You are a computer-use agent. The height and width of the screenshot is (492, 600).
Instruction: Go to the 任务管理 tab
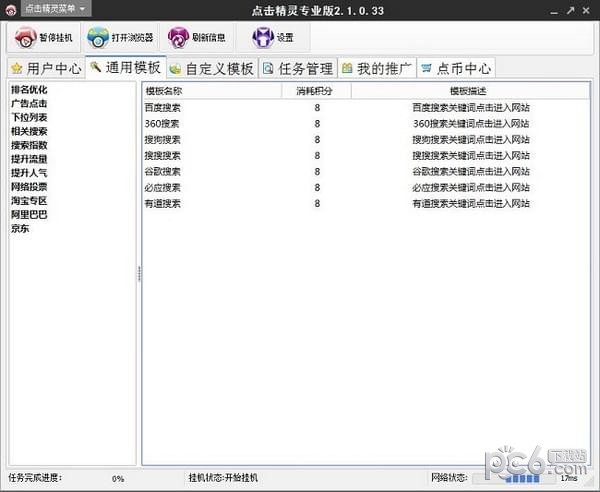(298, 68)
